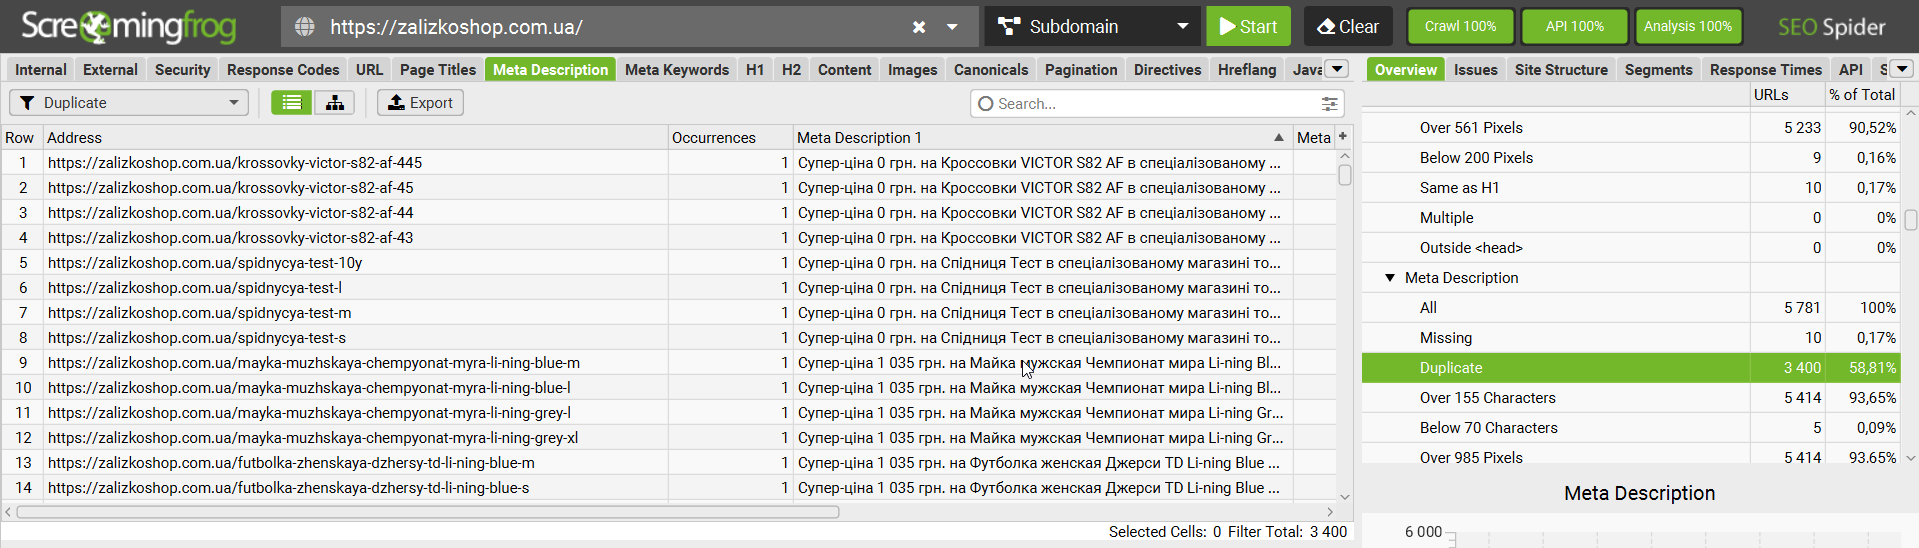The height and width of the screenshot is (548, 1919).
Task: Sort by Address column header
Action: point(355,138)
